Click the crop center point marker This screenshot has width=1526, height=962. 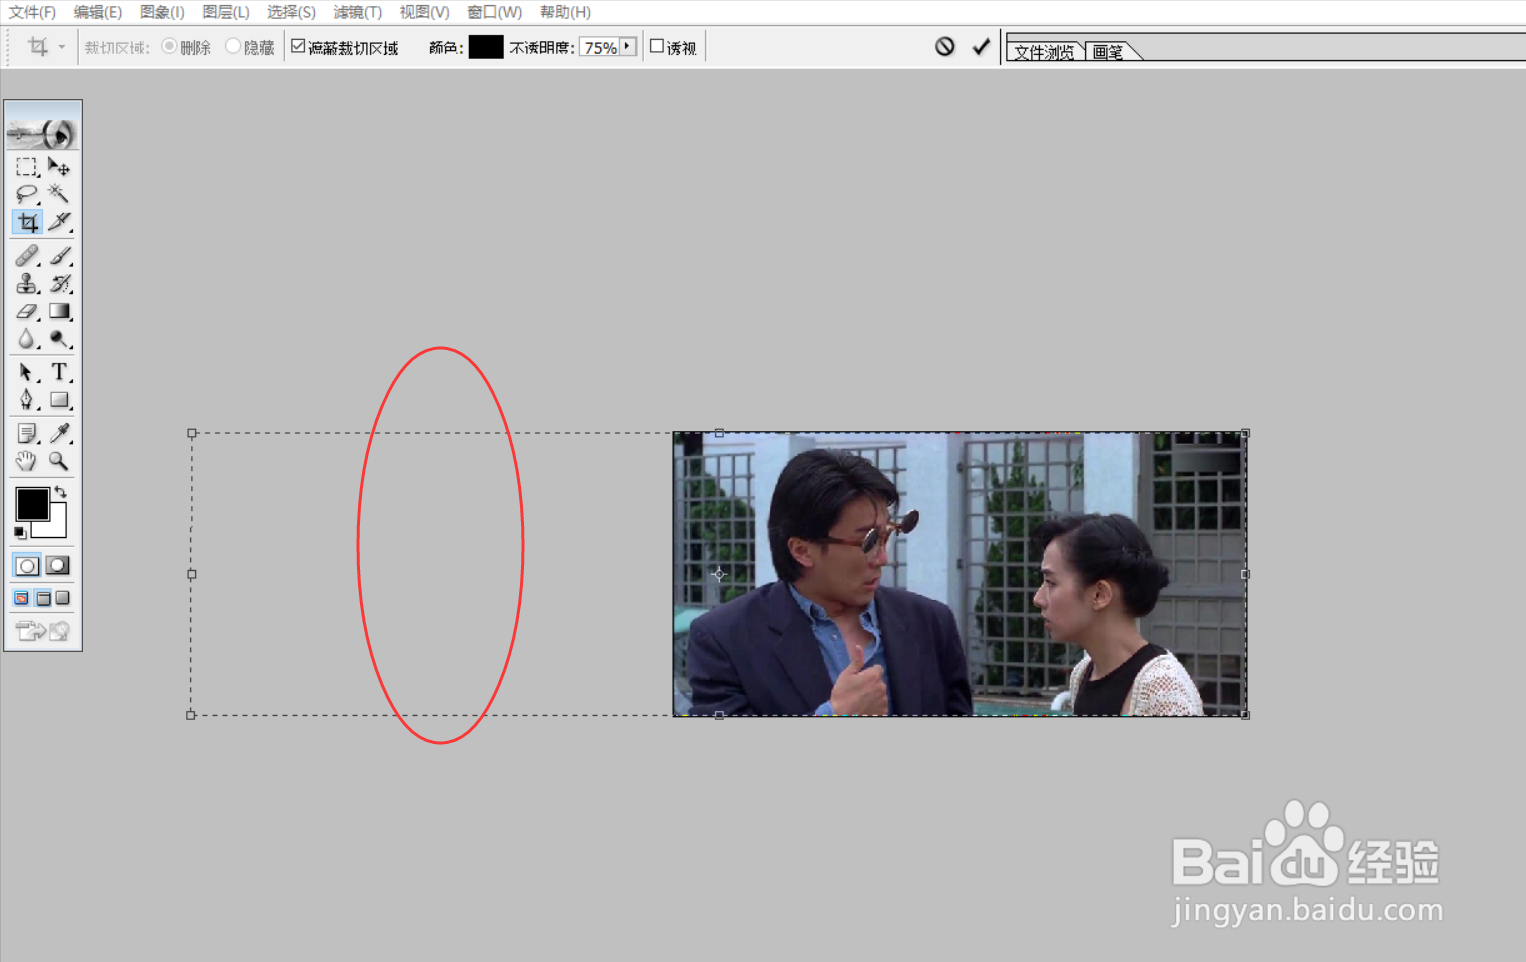[x=719, y=574]
